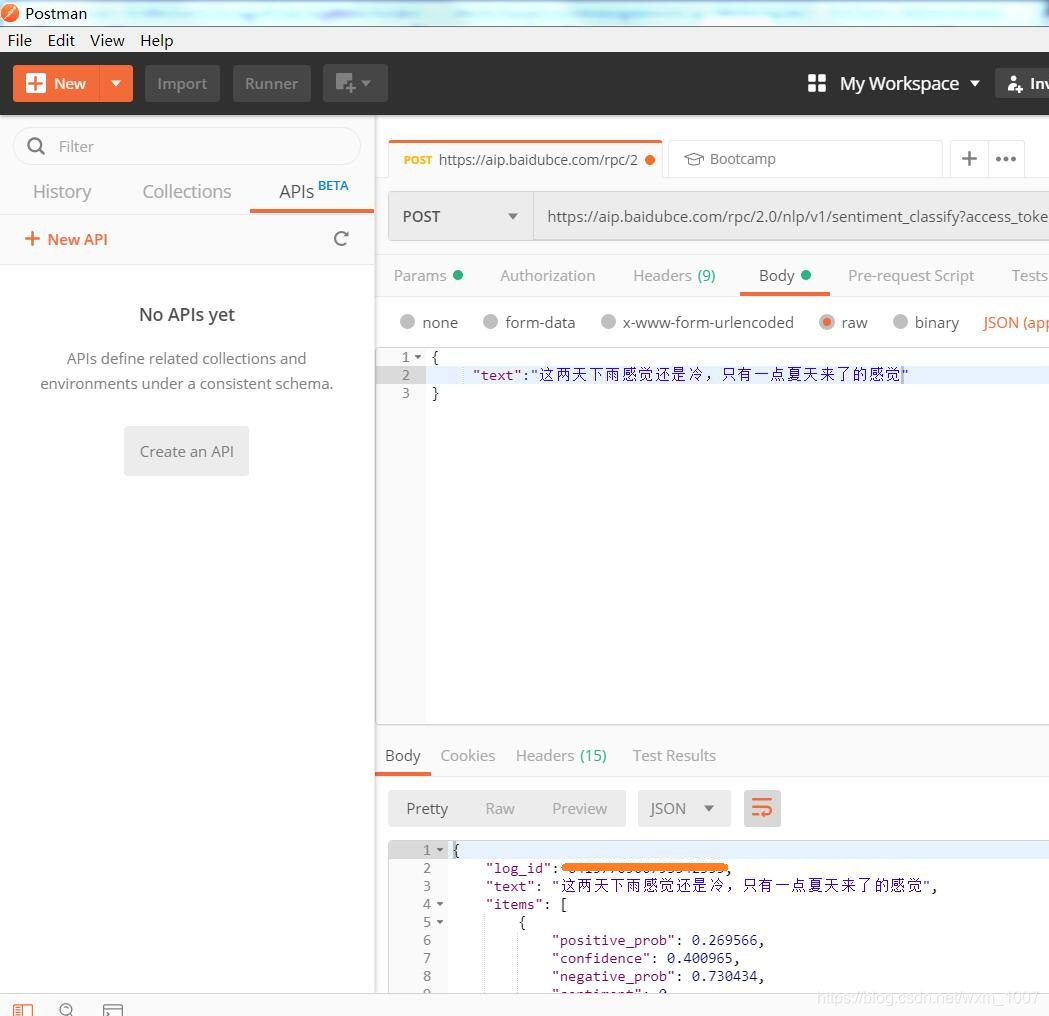
Task: Open the Help menu
Action: (x=157, y=41)
